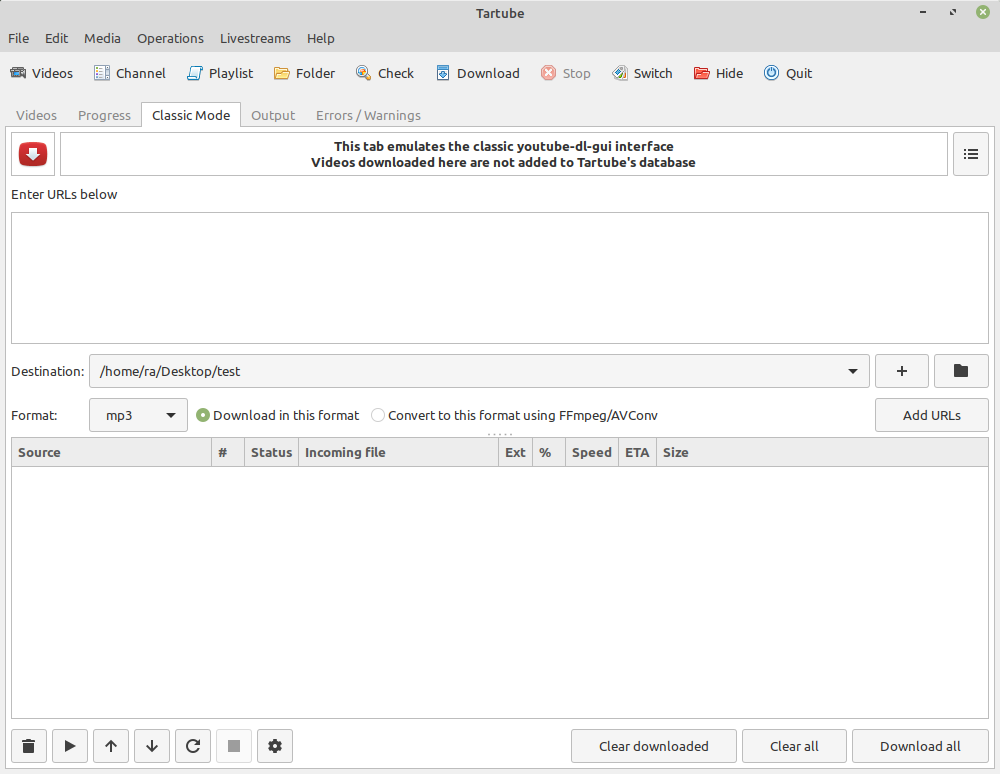The width and height of the screenshot is (1000, 774).
Task: Click the Clear all button
Action: pyautogui.click(x=794, y=746)
